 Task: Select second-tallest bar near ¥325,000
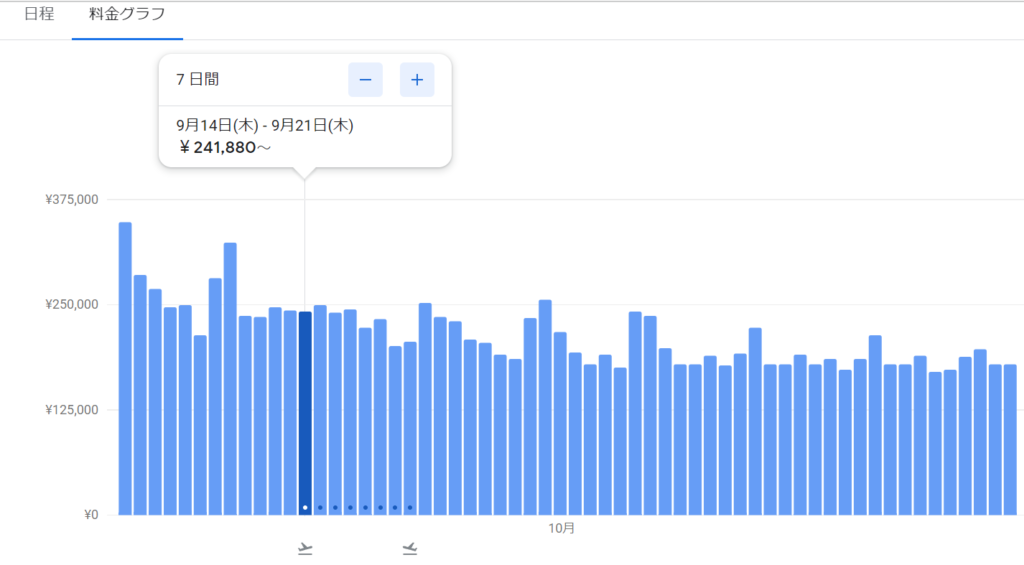[230, 380]
